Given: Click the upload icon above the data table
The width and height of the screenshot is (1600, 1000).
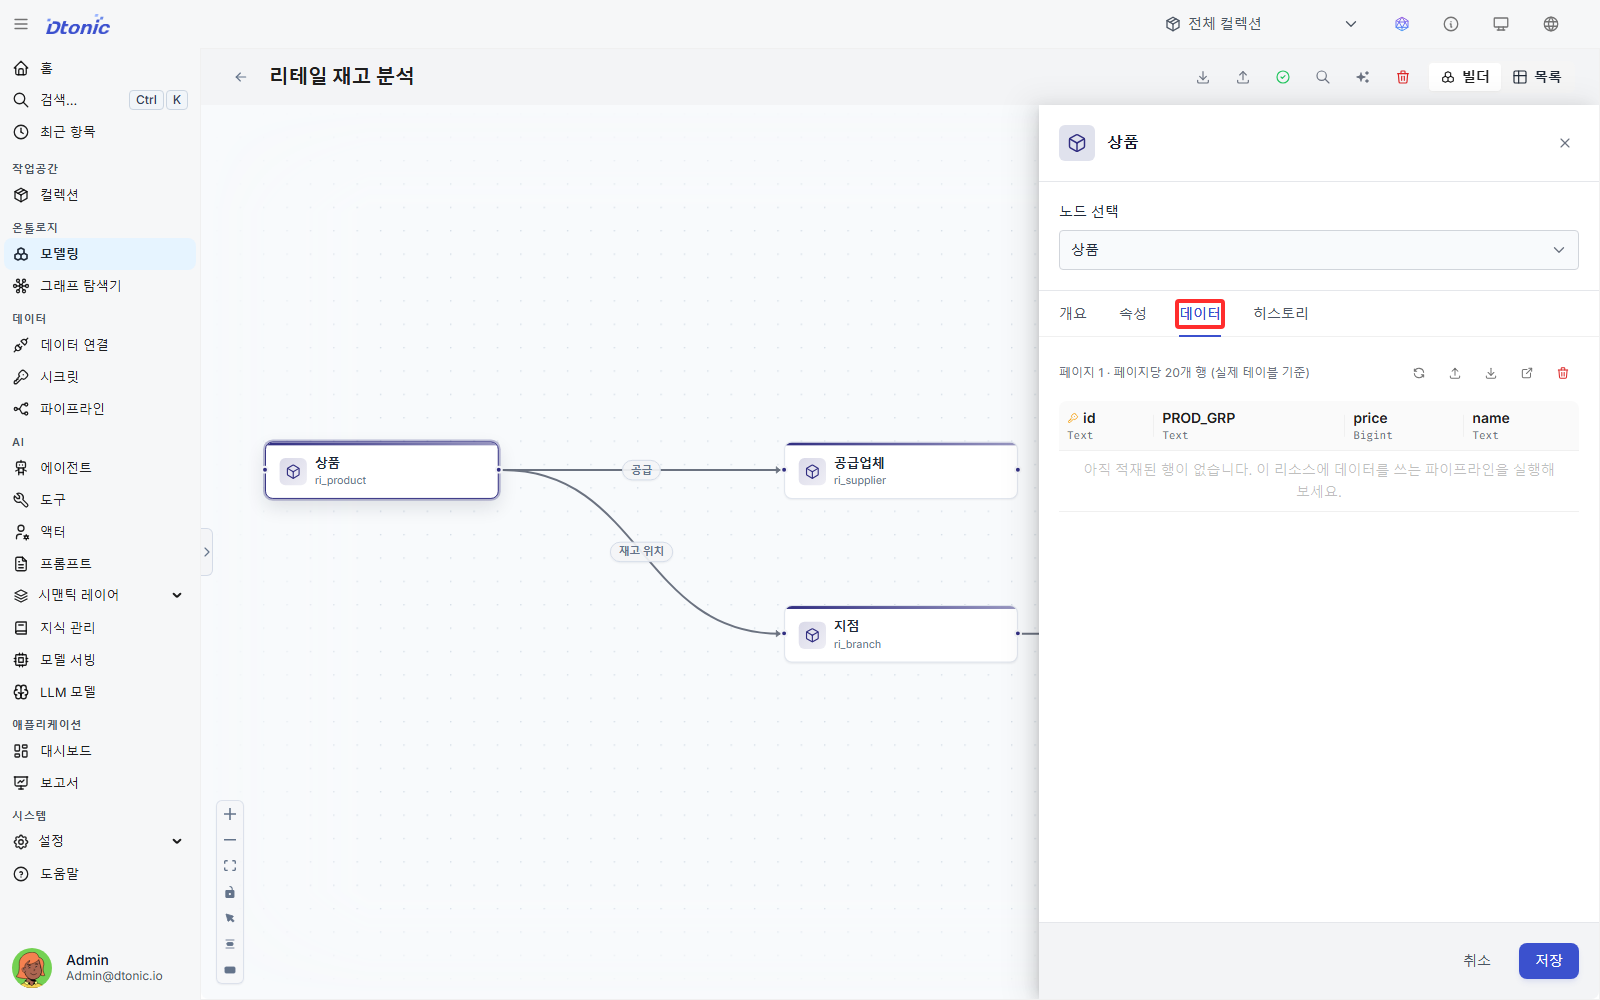Looking at the screenshot, I should coord(1455,373).
